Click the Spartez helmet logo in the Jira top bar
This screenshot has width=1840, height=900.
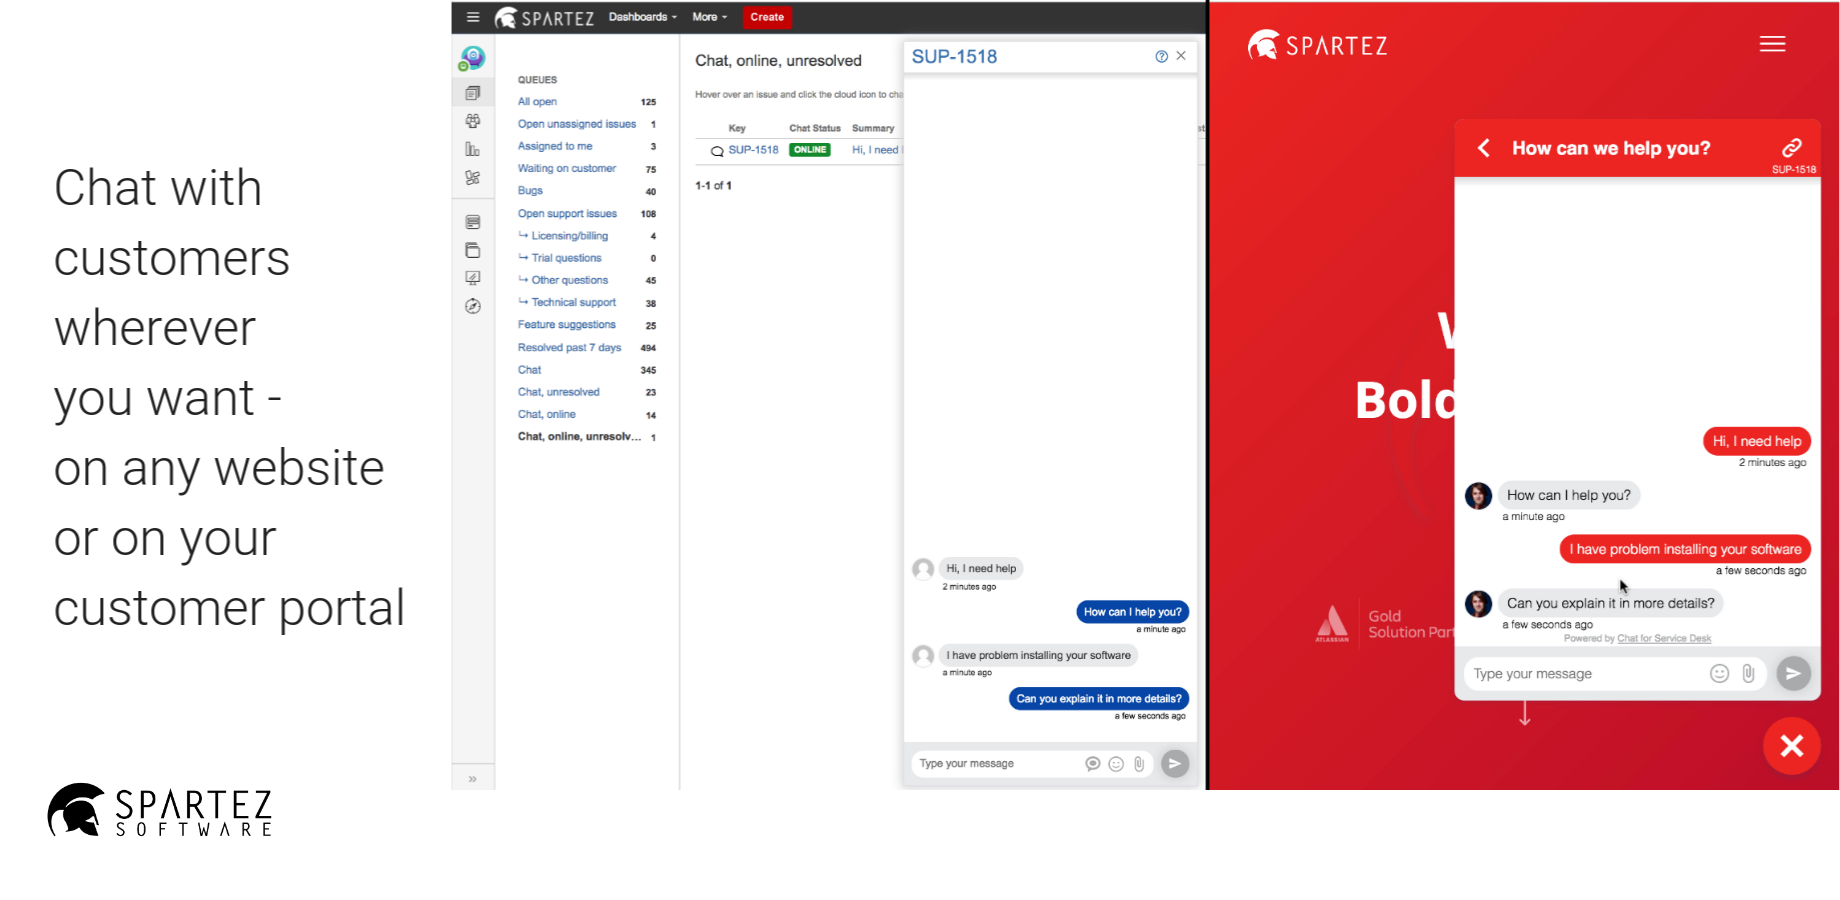pyautogui.click(x=506, y=17)
